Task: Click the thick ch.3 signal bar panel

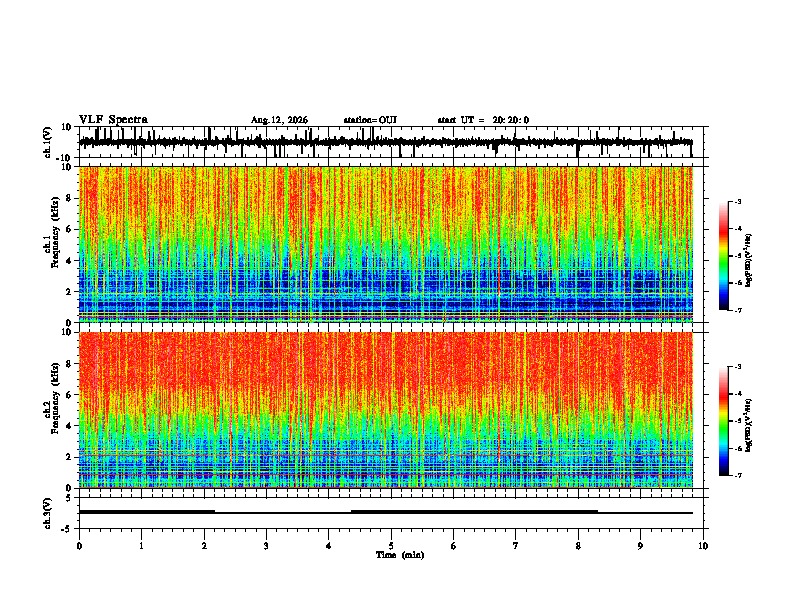Action: pos(391,513)
